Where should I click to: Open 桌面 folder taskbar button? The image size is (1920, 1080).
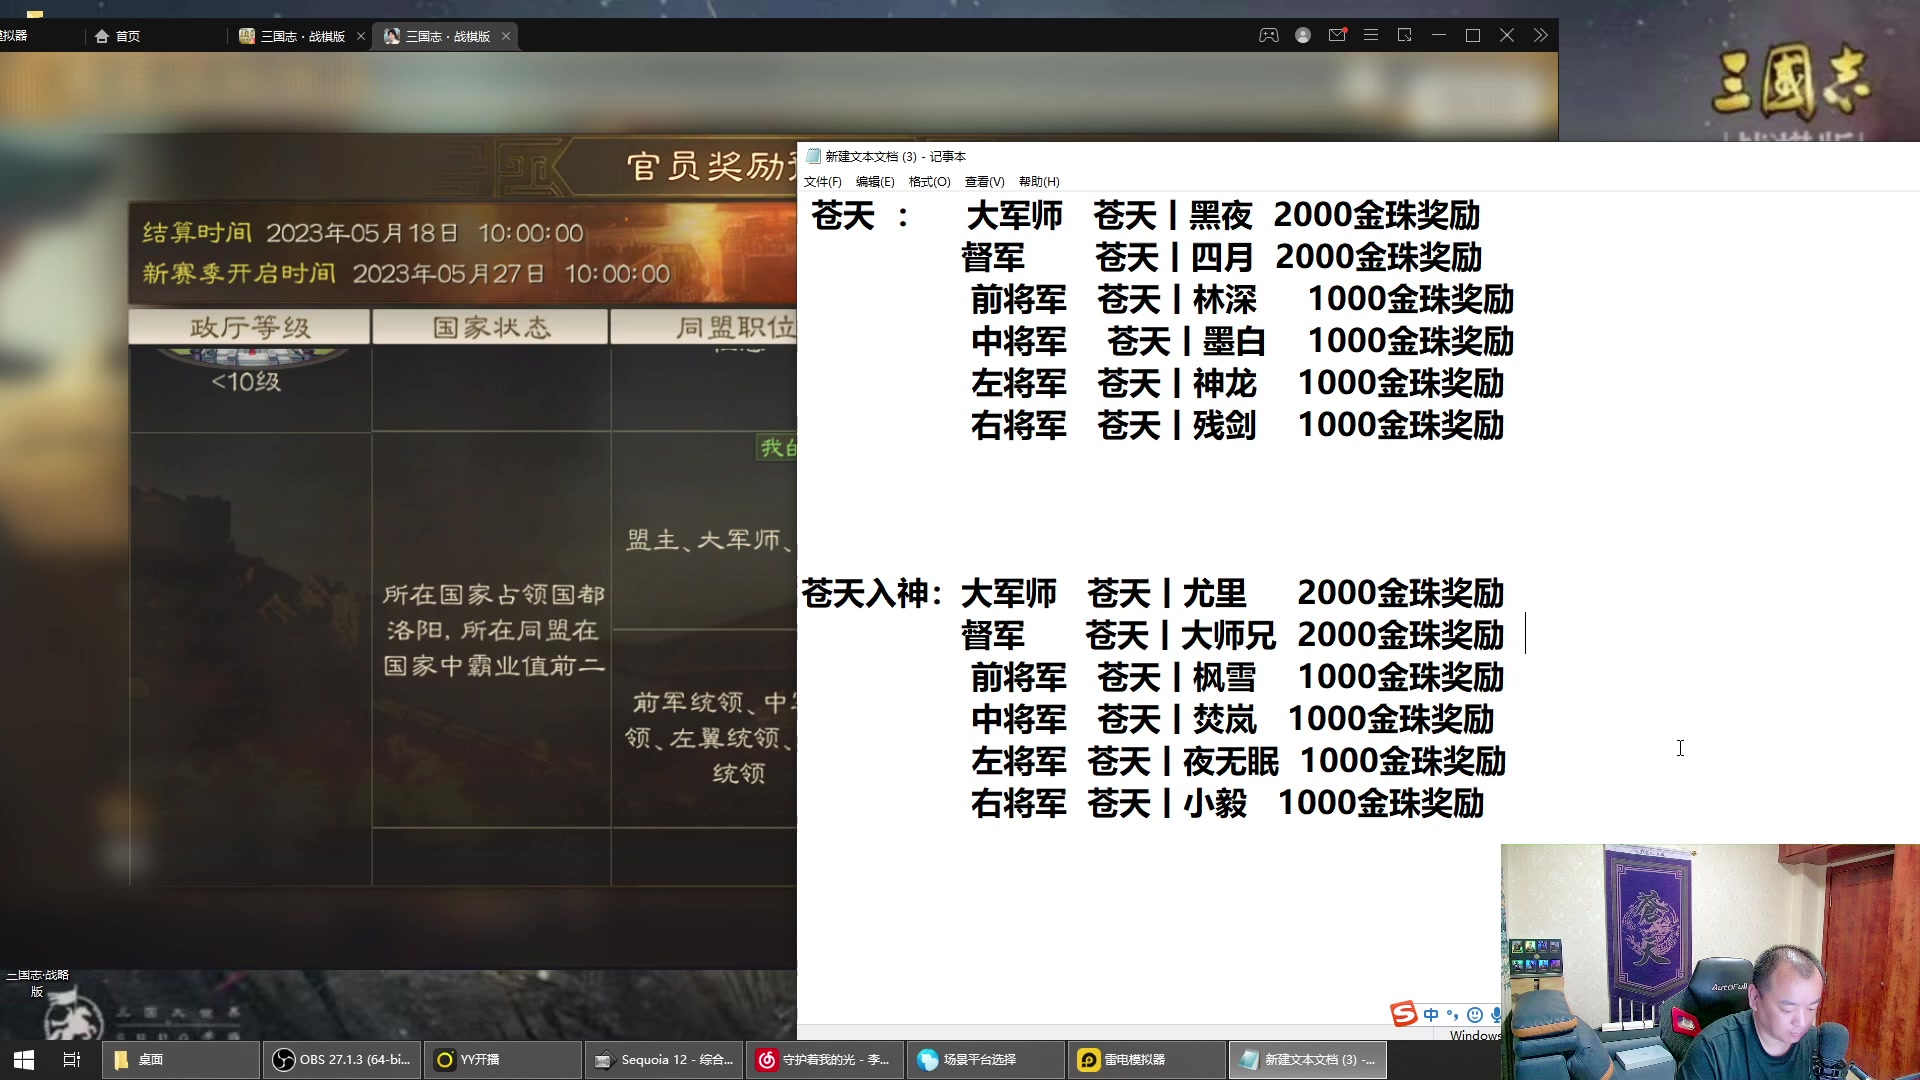(x=180, y=1059)
